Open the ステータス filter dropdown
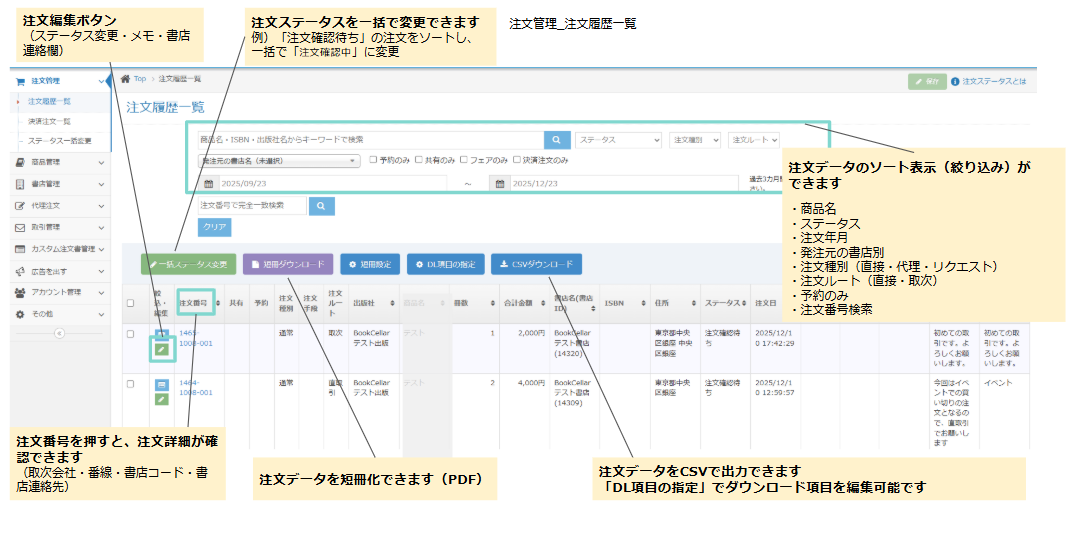1072x551 pixels. click(x=618, y=140)
